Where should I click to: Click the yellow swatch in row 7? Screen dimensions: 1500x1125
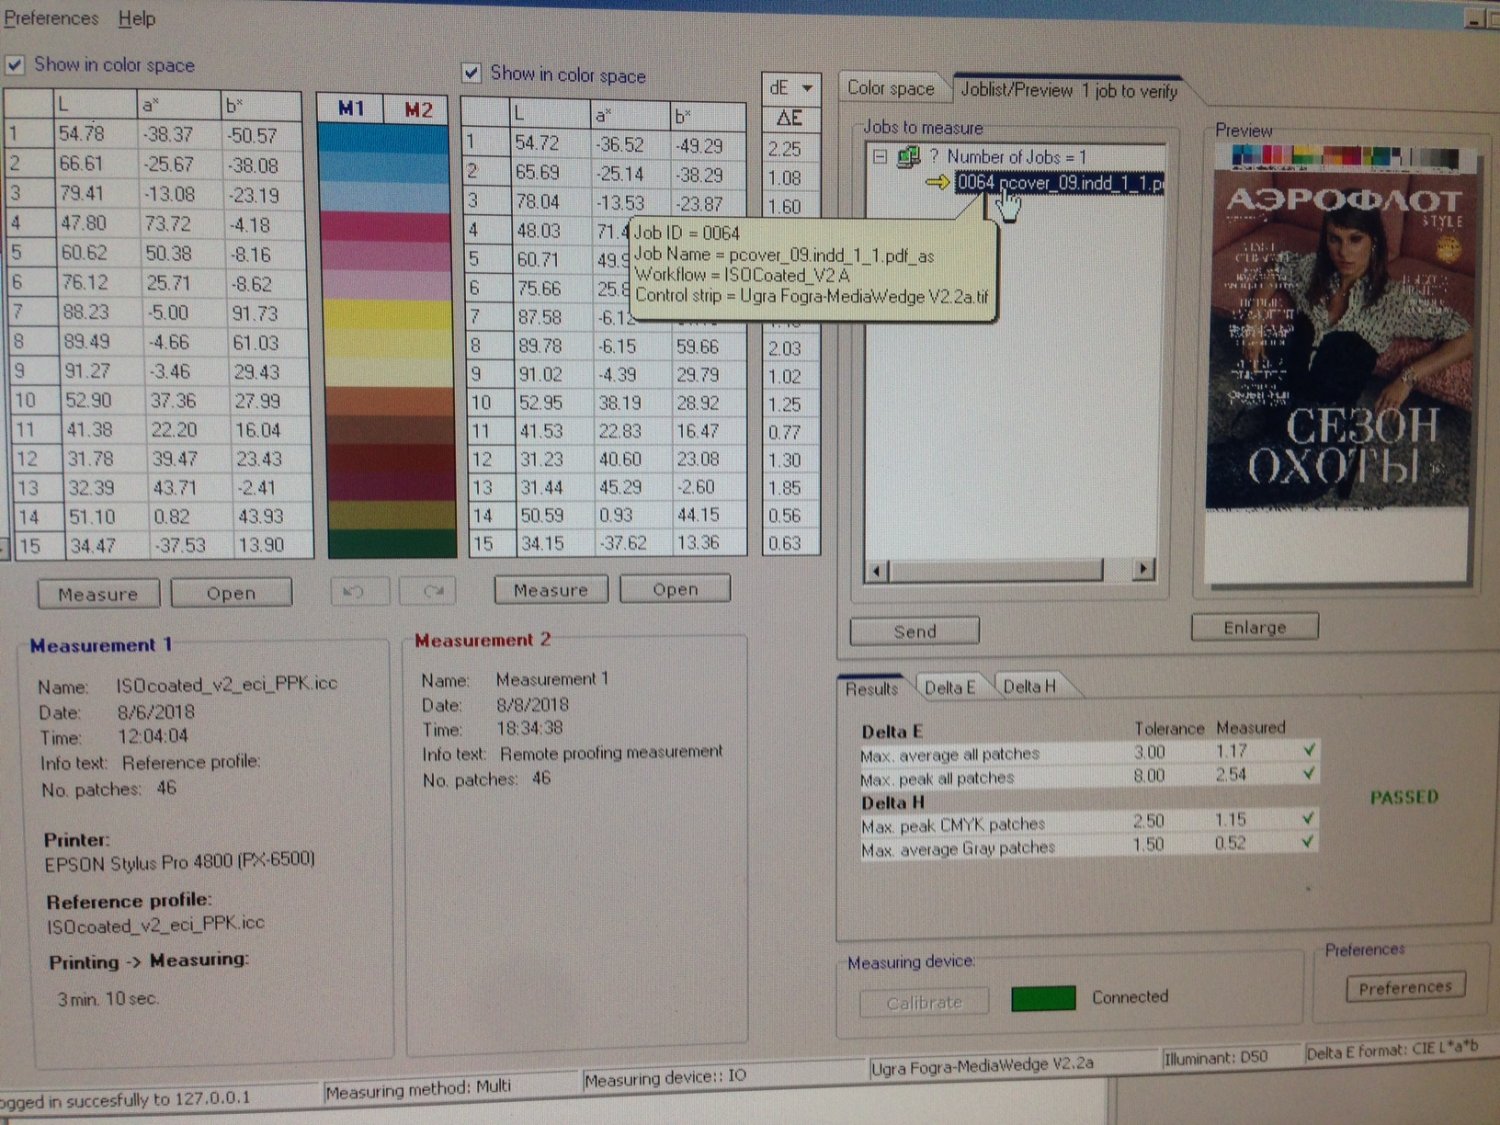[389, 314]
